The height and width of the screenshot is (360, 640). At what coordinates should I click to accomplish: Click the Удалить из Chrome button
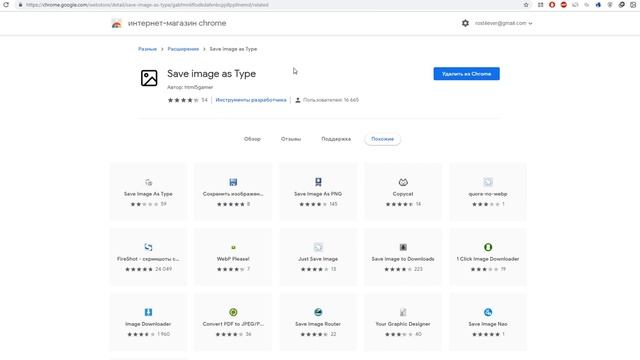point(466,73)
